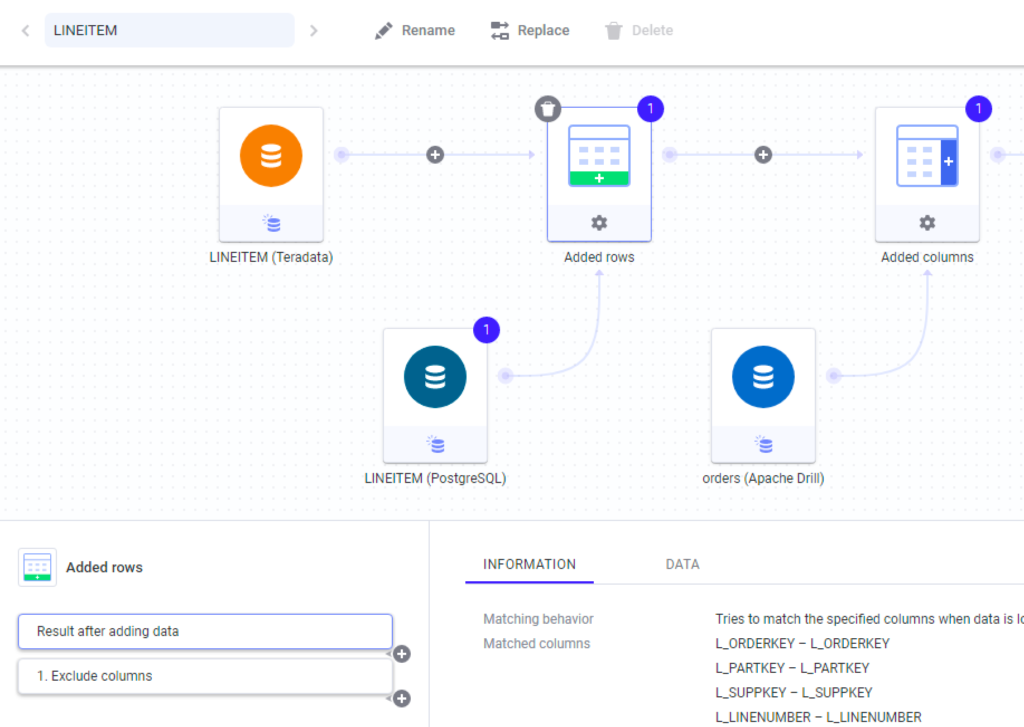Switch to the DATA tab

(682, 564)
